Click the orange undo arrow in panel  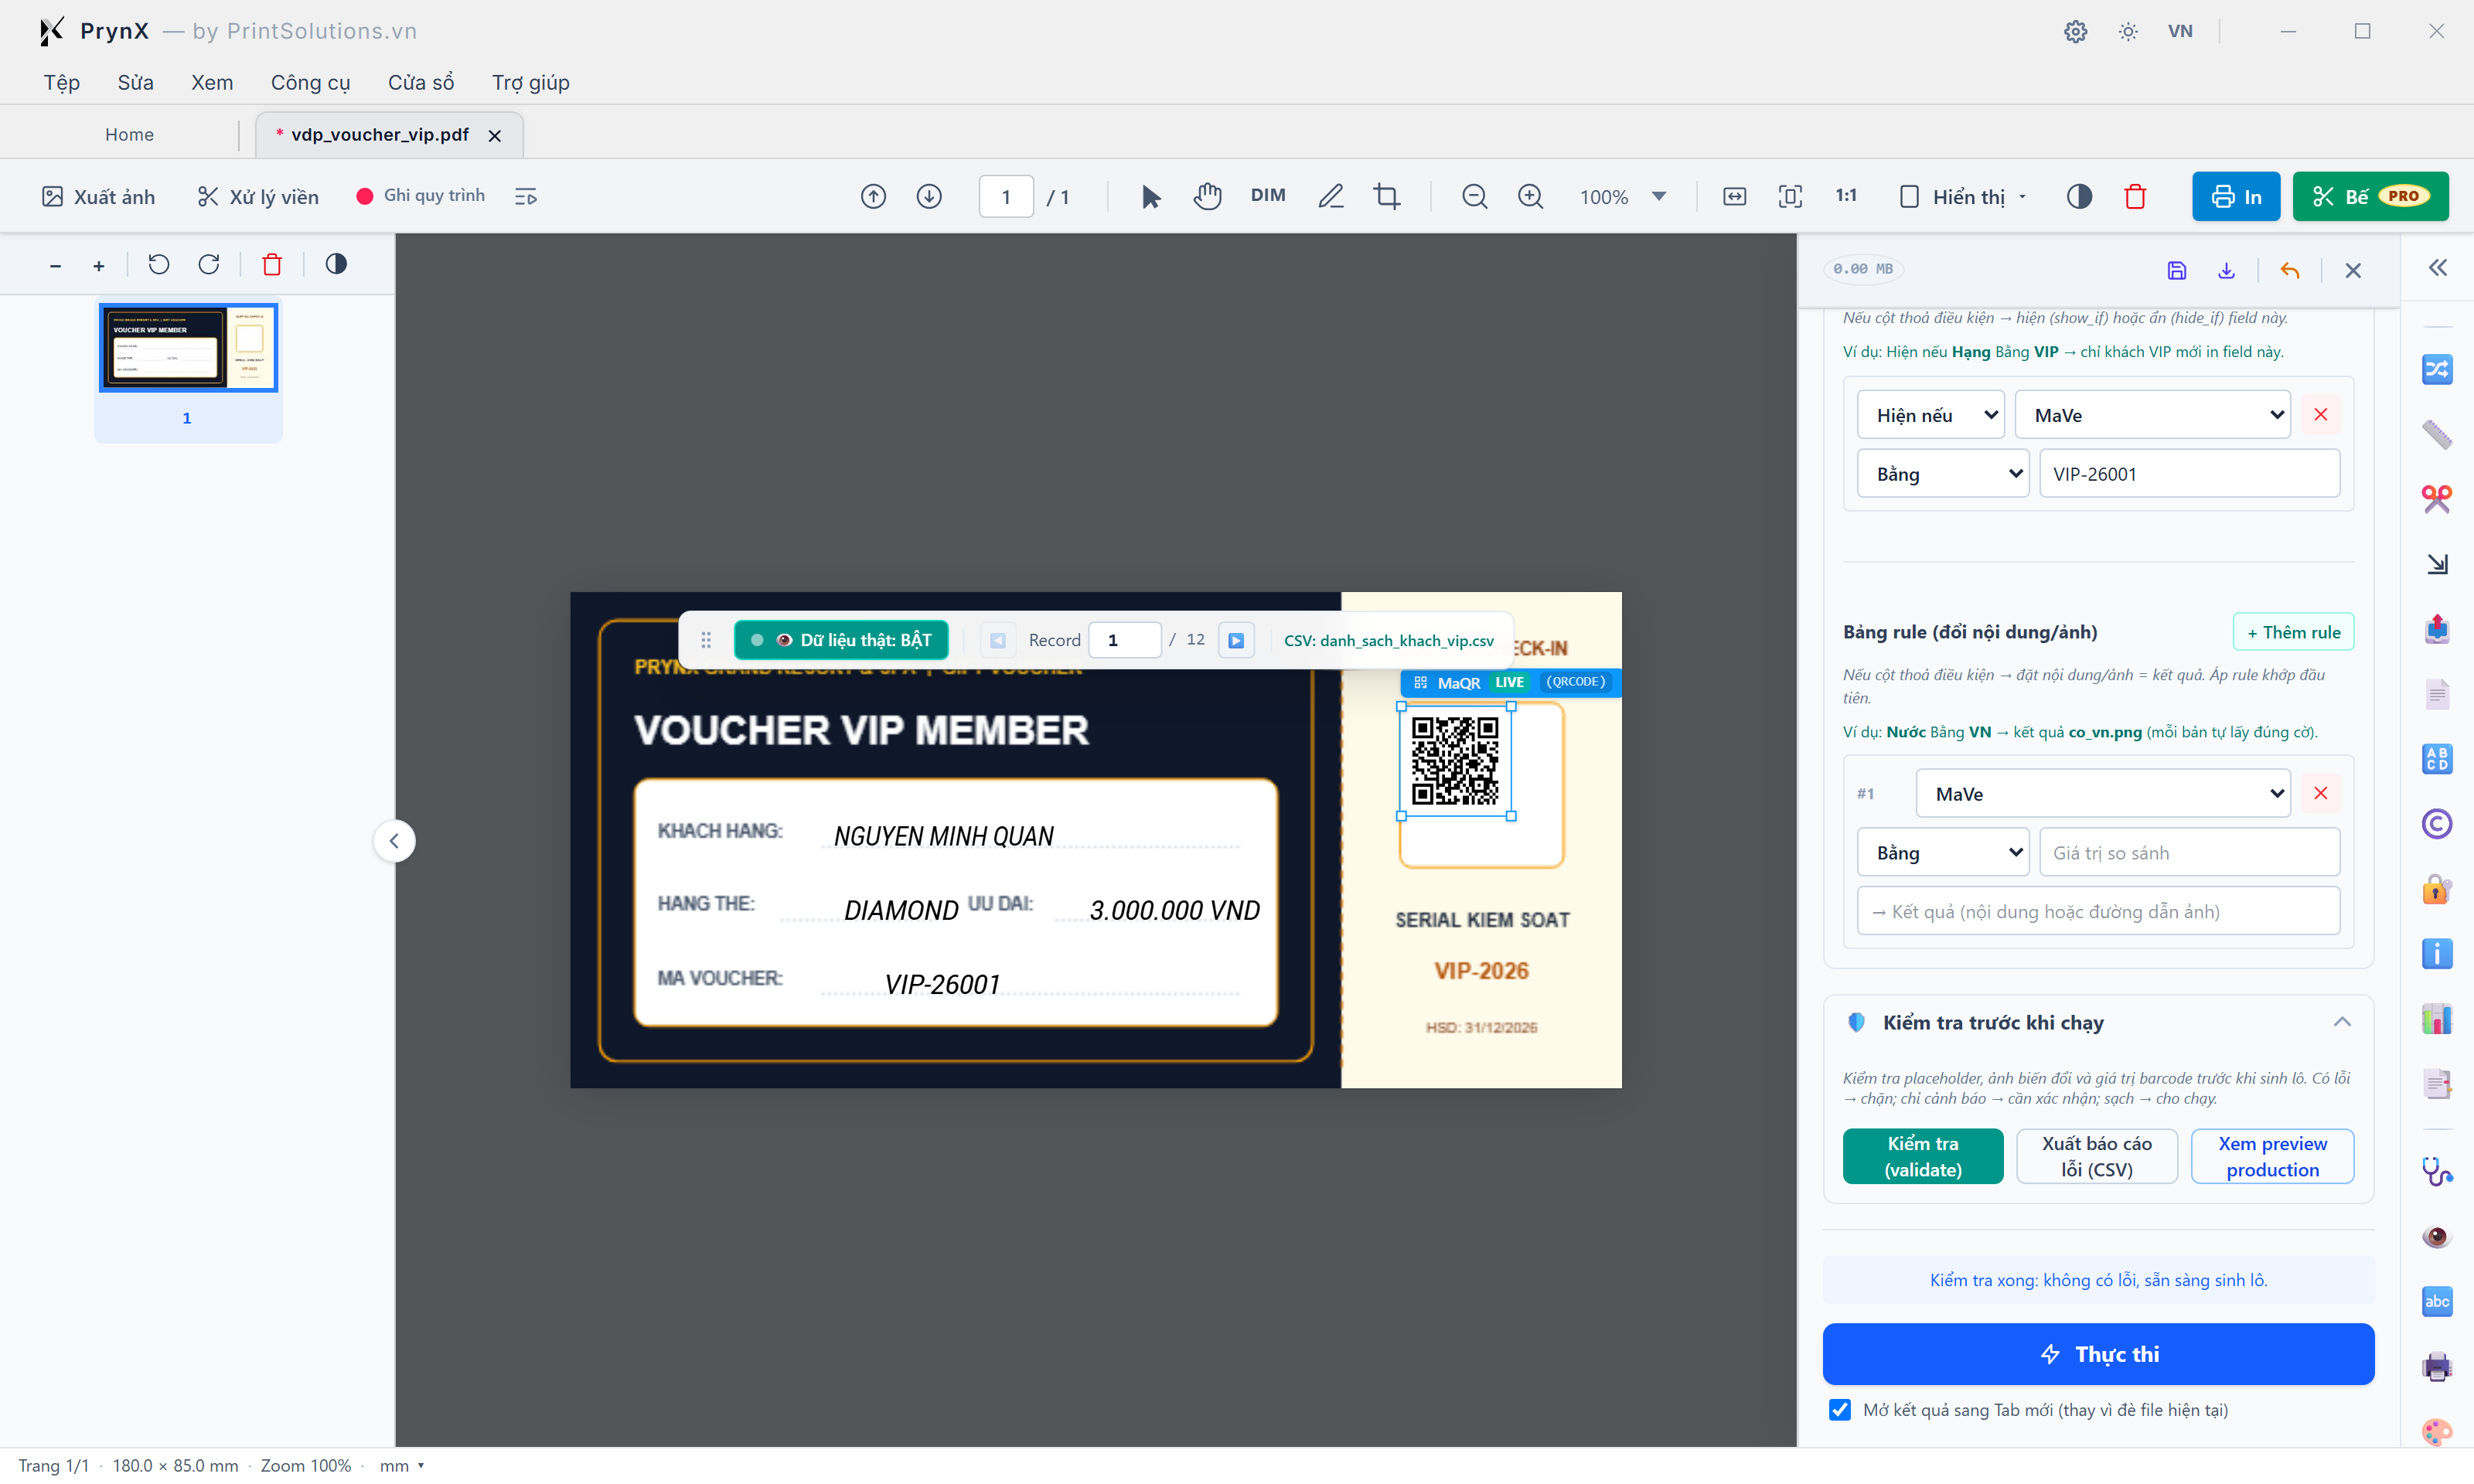coord(2289,270)
